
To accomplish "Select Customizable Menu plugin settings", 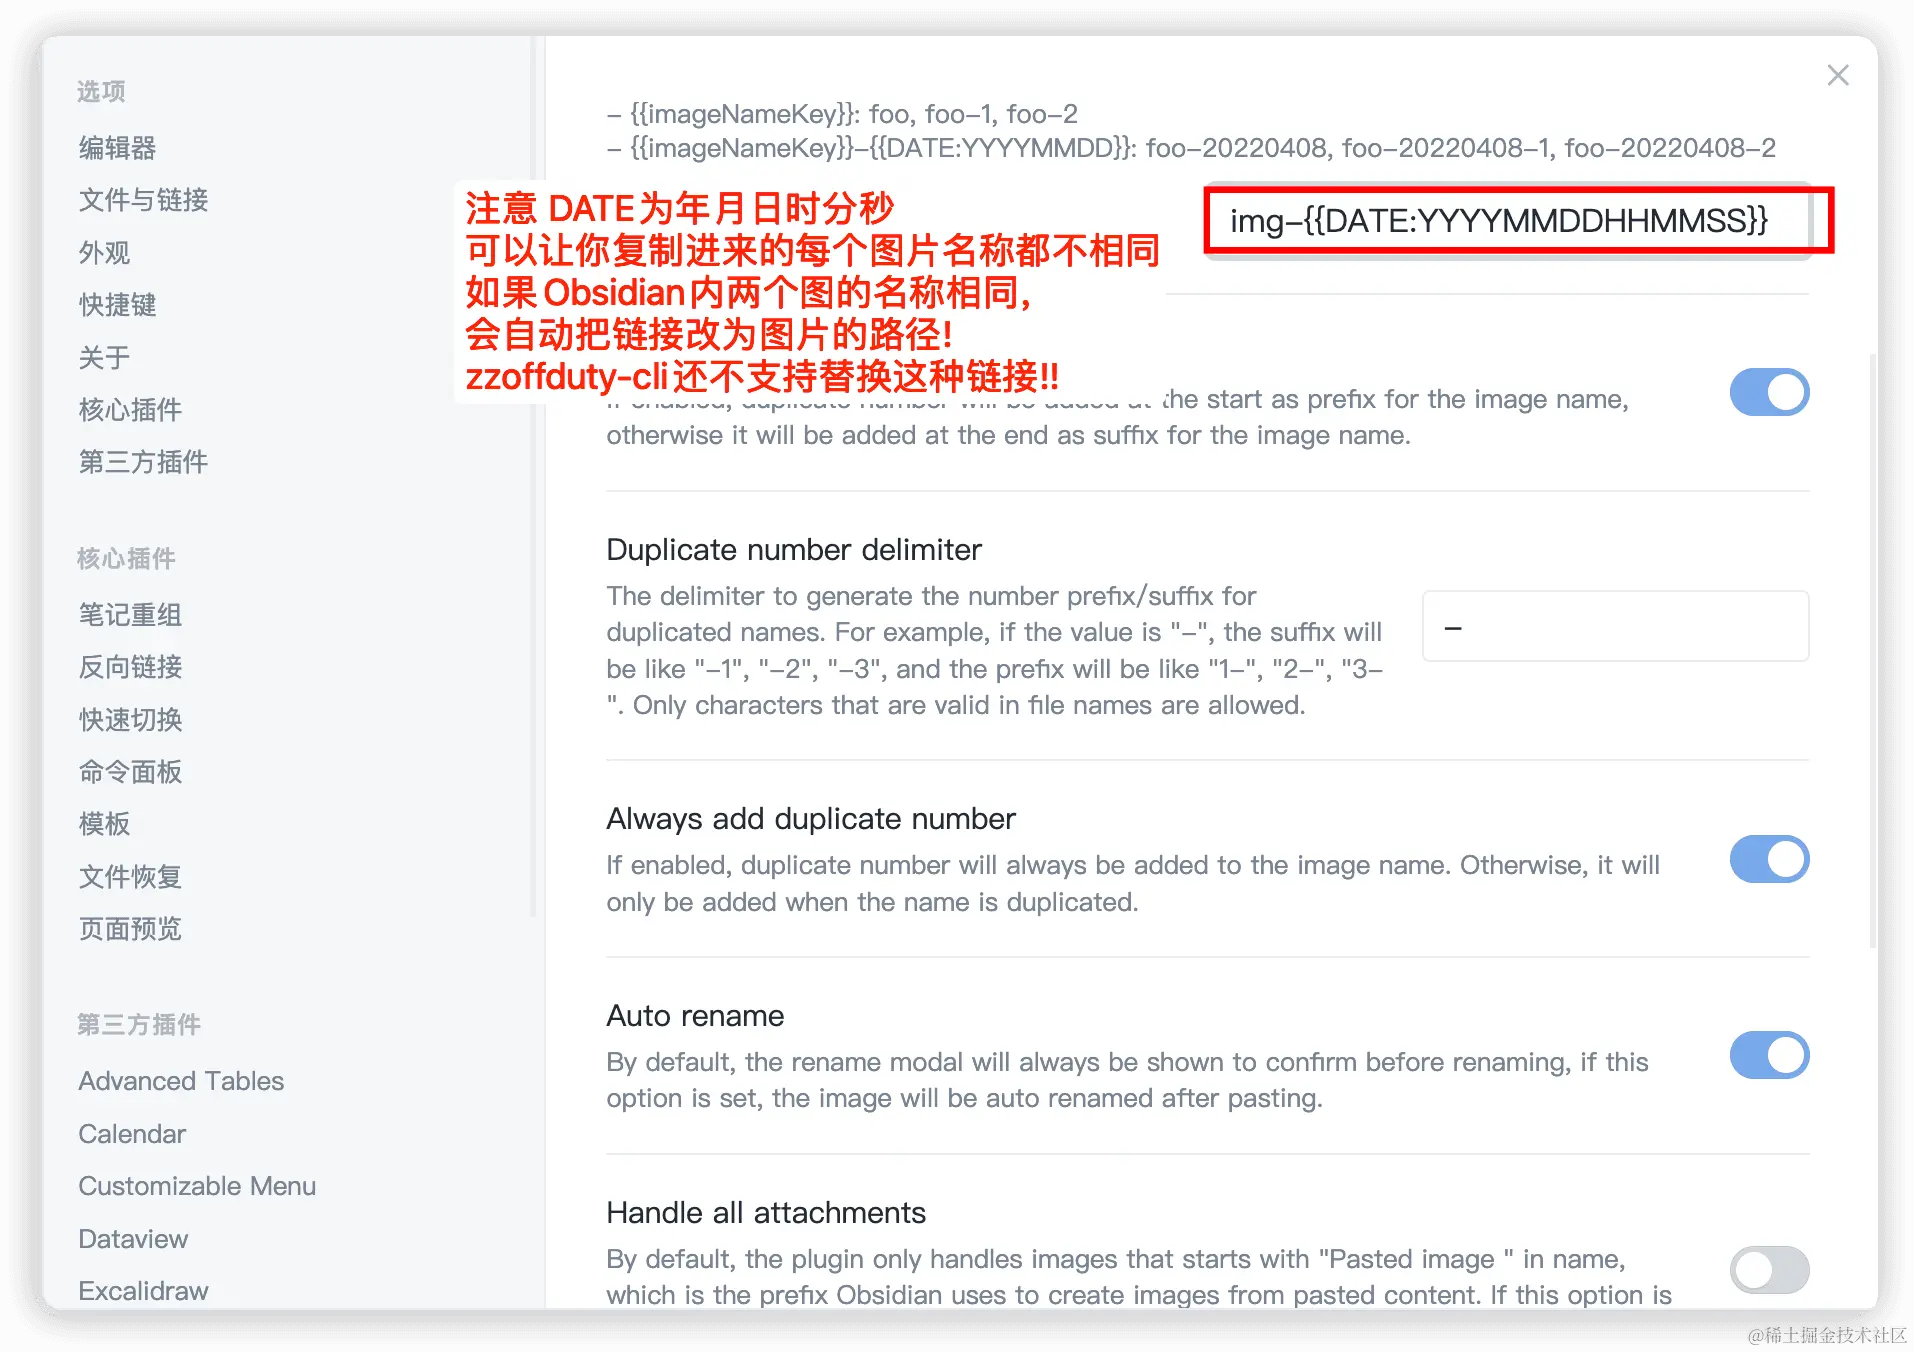I will 197,1186.
